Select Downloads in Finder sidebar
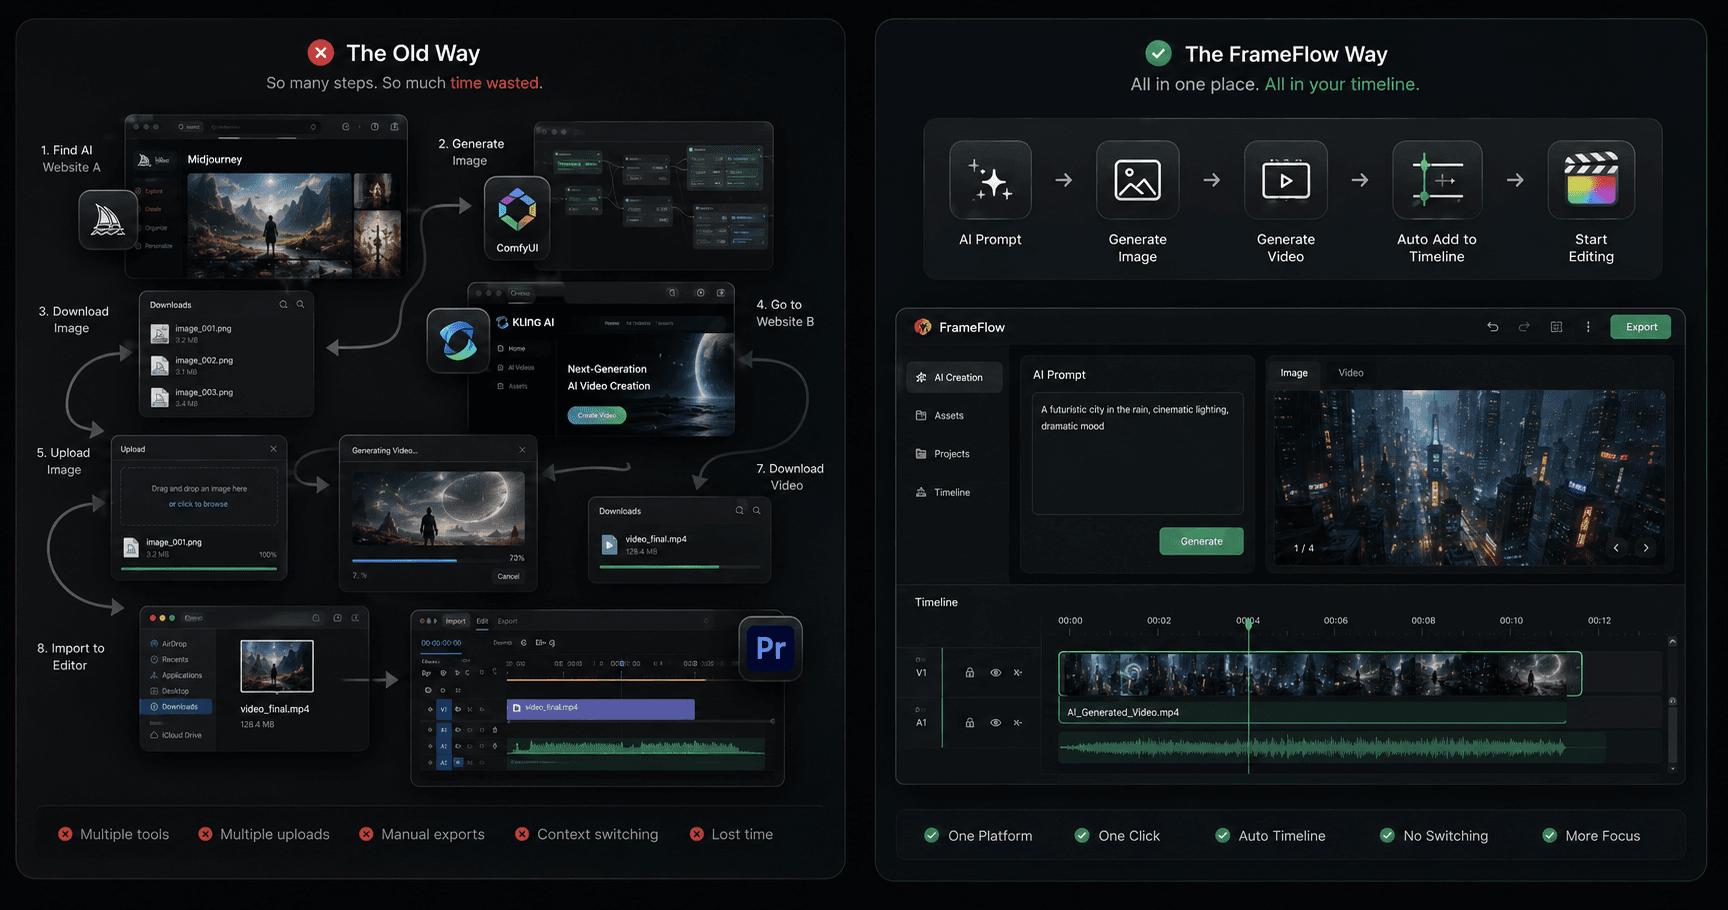Viewport: 1728px width, 910px height. (x=176, y=707)
